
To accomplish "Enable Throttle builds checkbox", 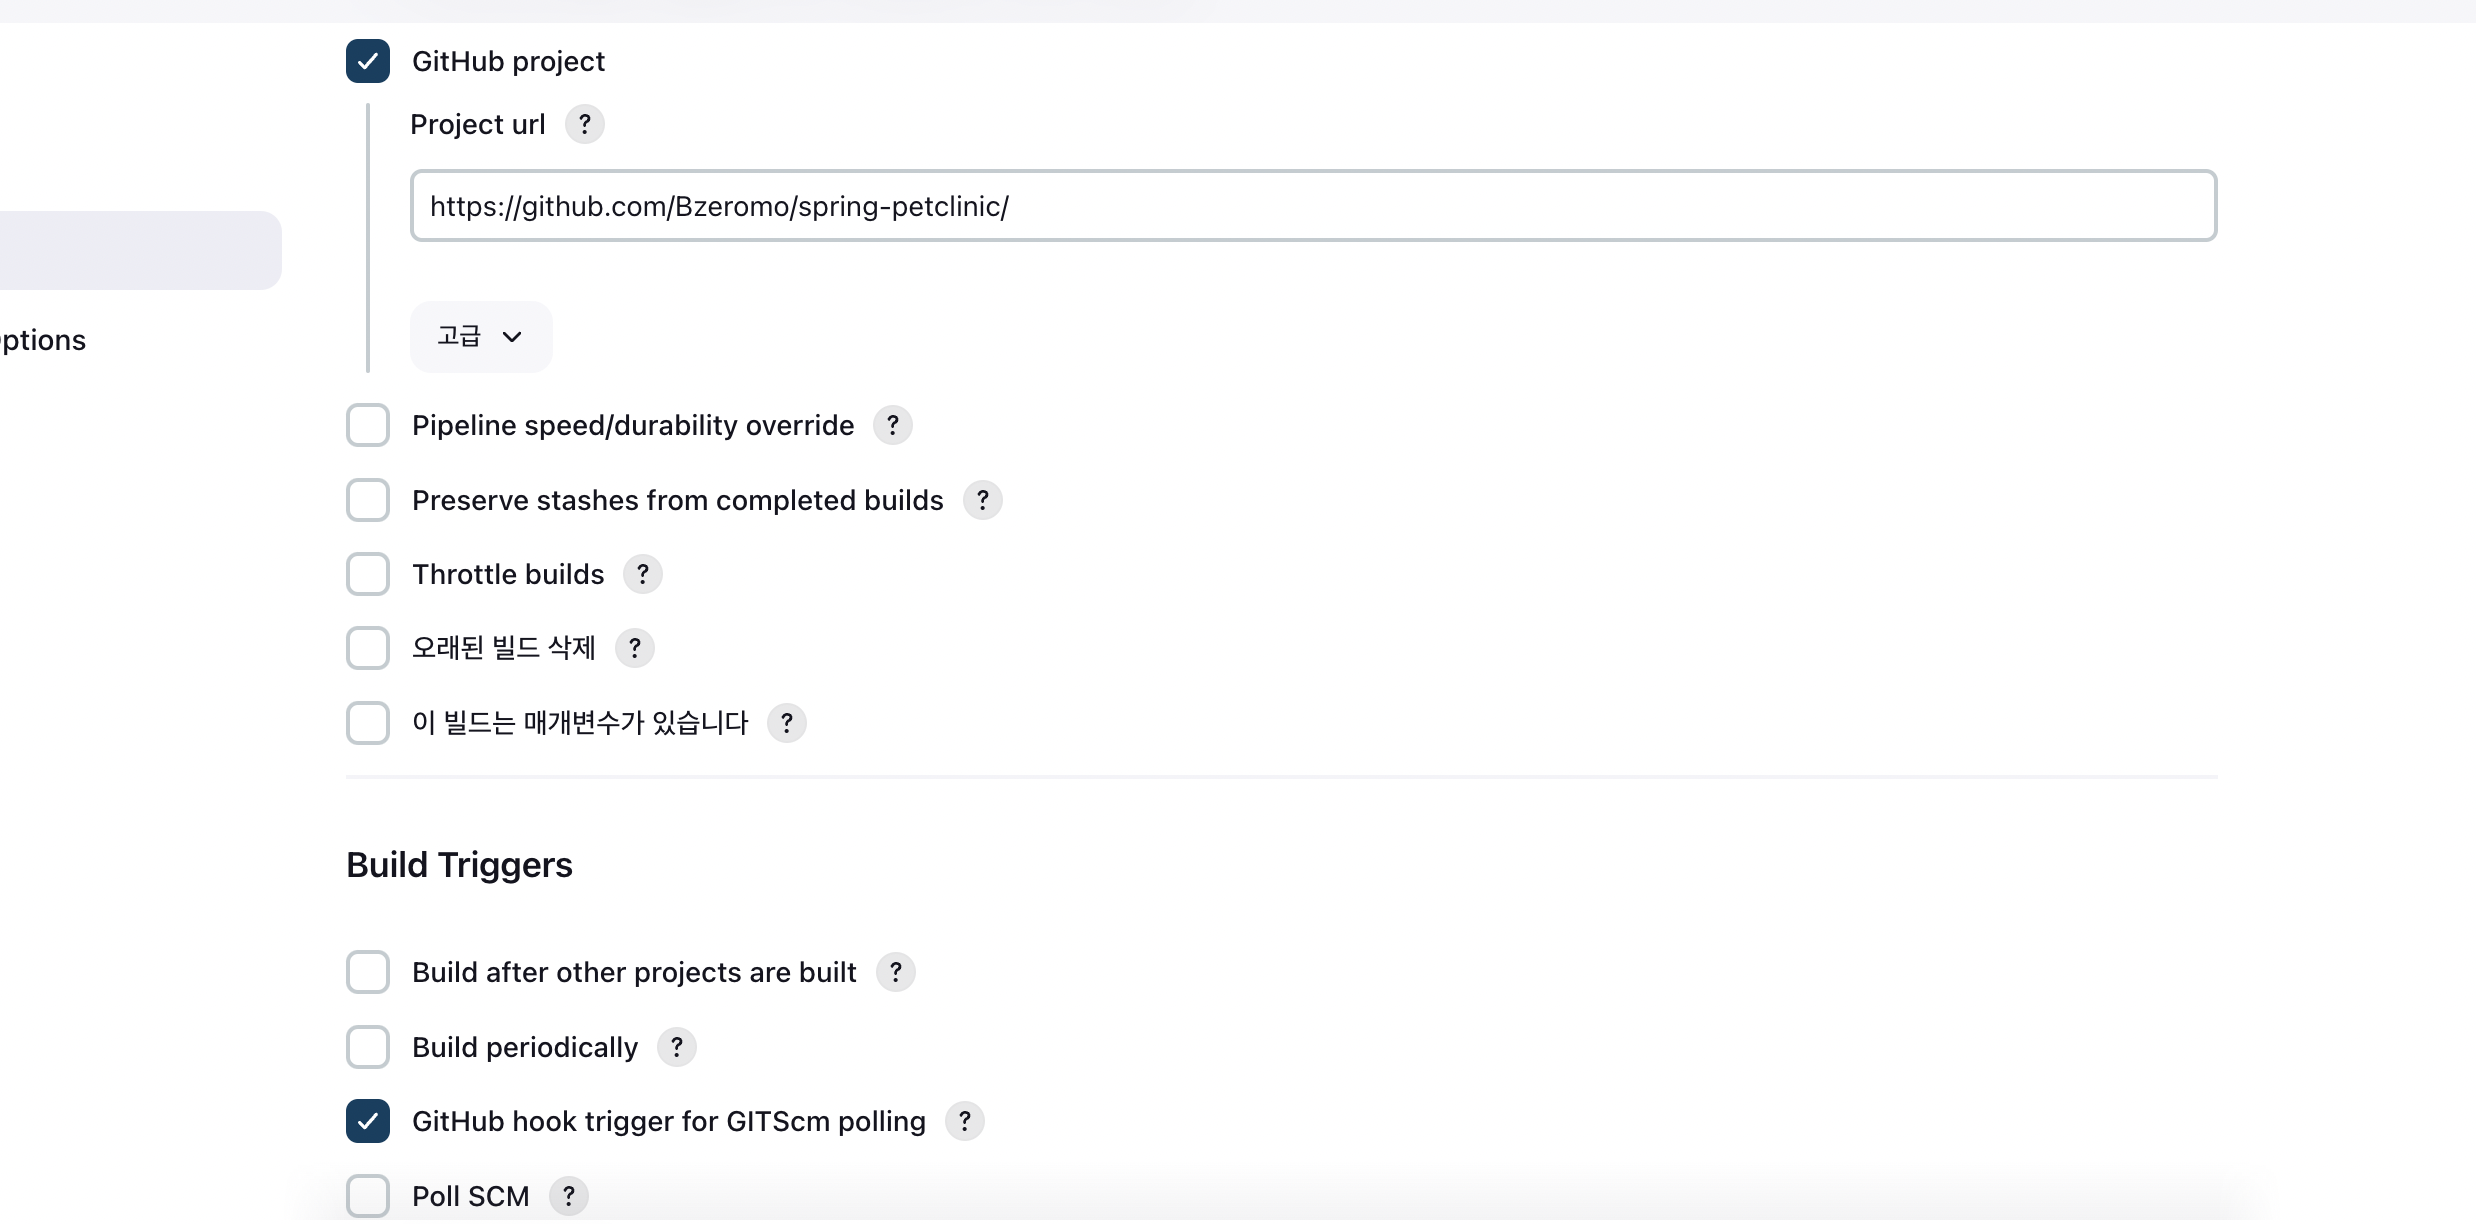I will (x=368, y=574).
